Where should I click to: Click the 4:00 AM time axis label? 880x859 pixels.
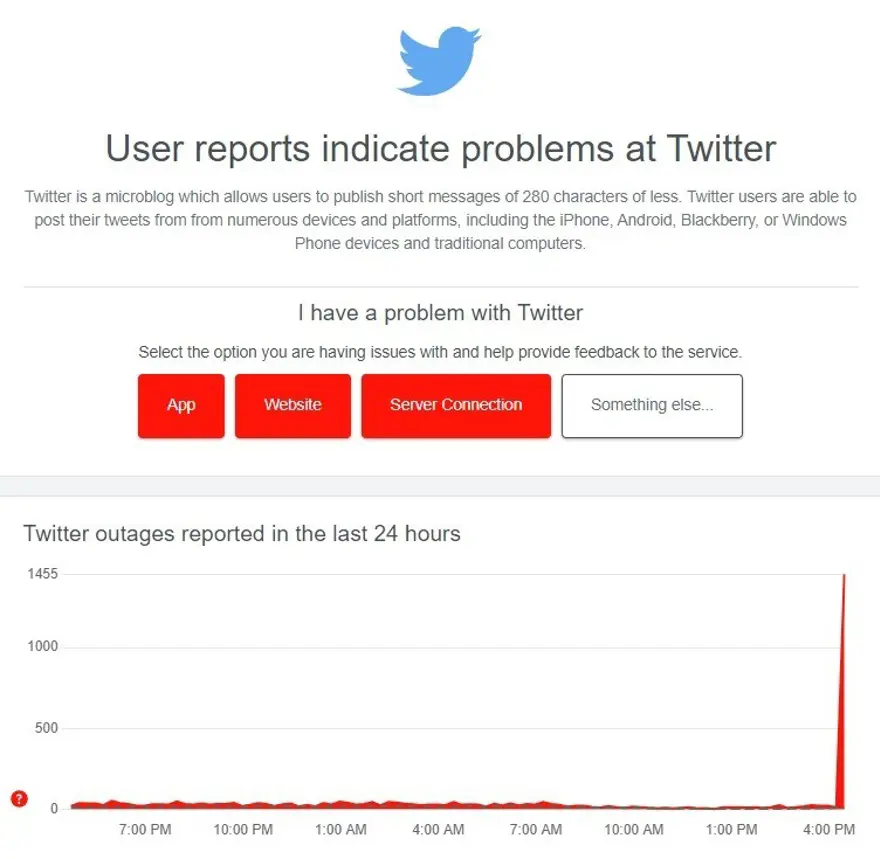[x=438, y=830]
